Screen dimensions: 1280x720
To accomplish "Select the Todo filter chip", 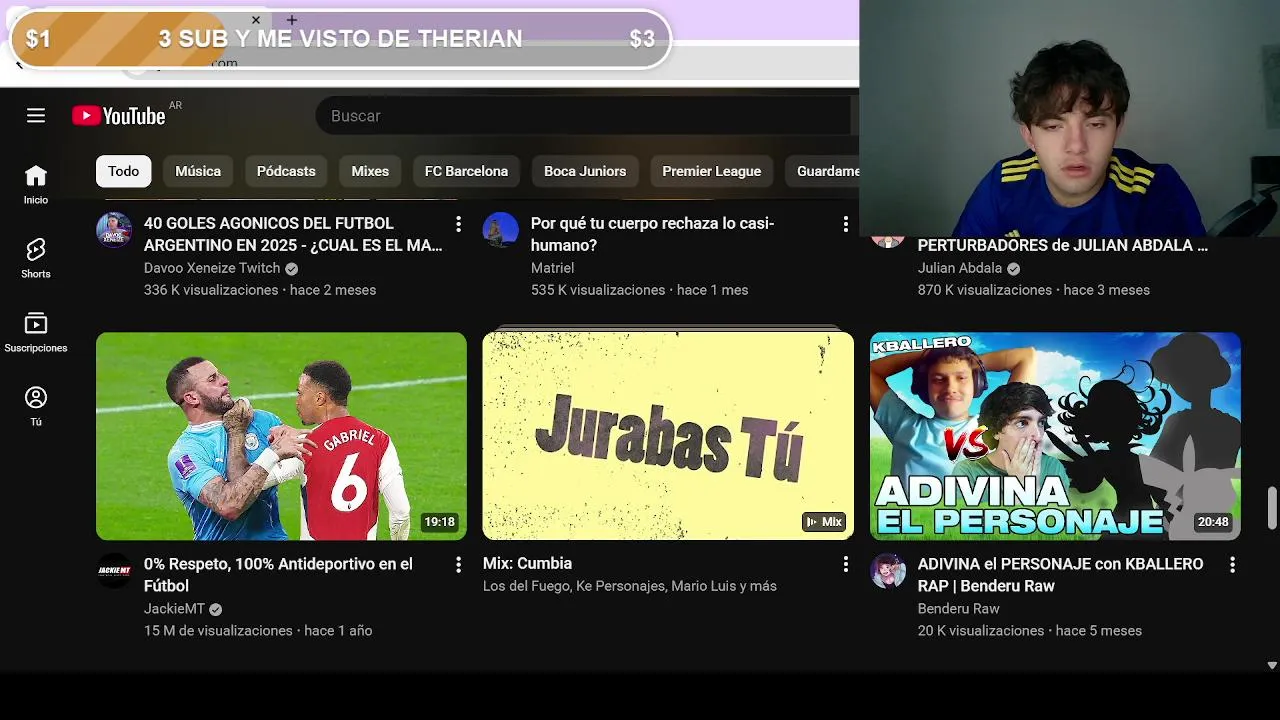I will click(124, 171).
